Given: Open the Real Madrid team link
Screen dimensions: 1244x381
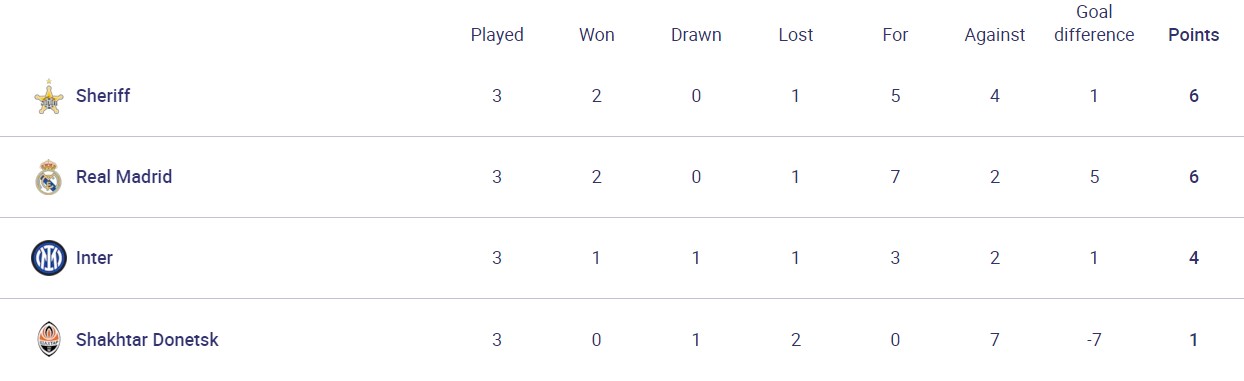Looking at the screenshot, I should (x=124, y=177).
